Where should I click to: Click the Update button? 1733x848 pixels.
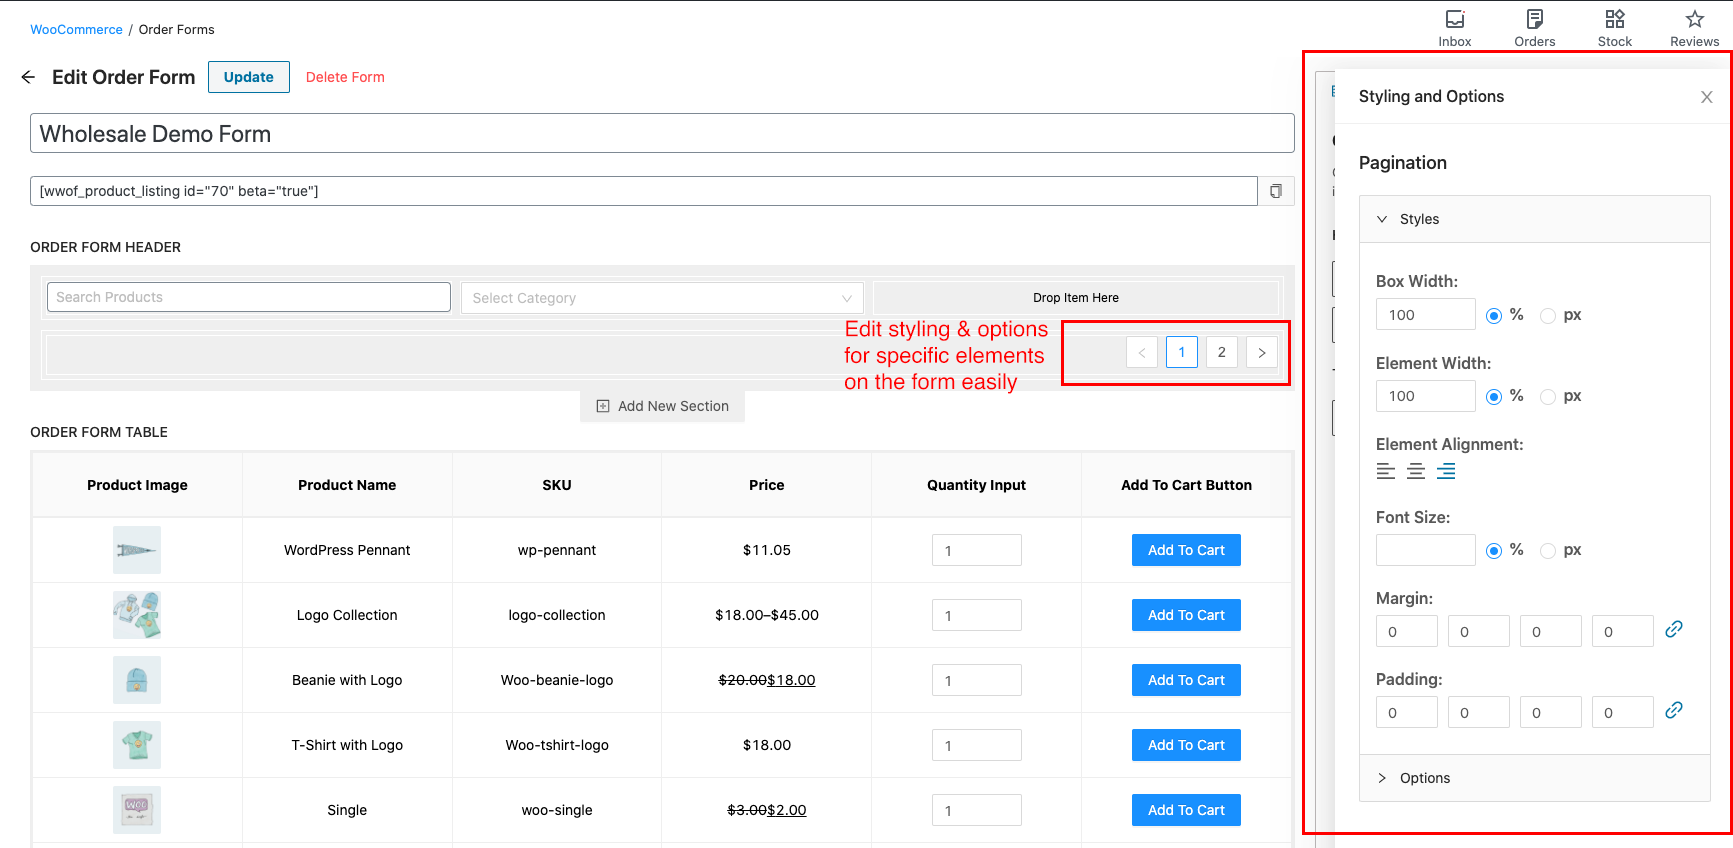(x=248, y=77)
